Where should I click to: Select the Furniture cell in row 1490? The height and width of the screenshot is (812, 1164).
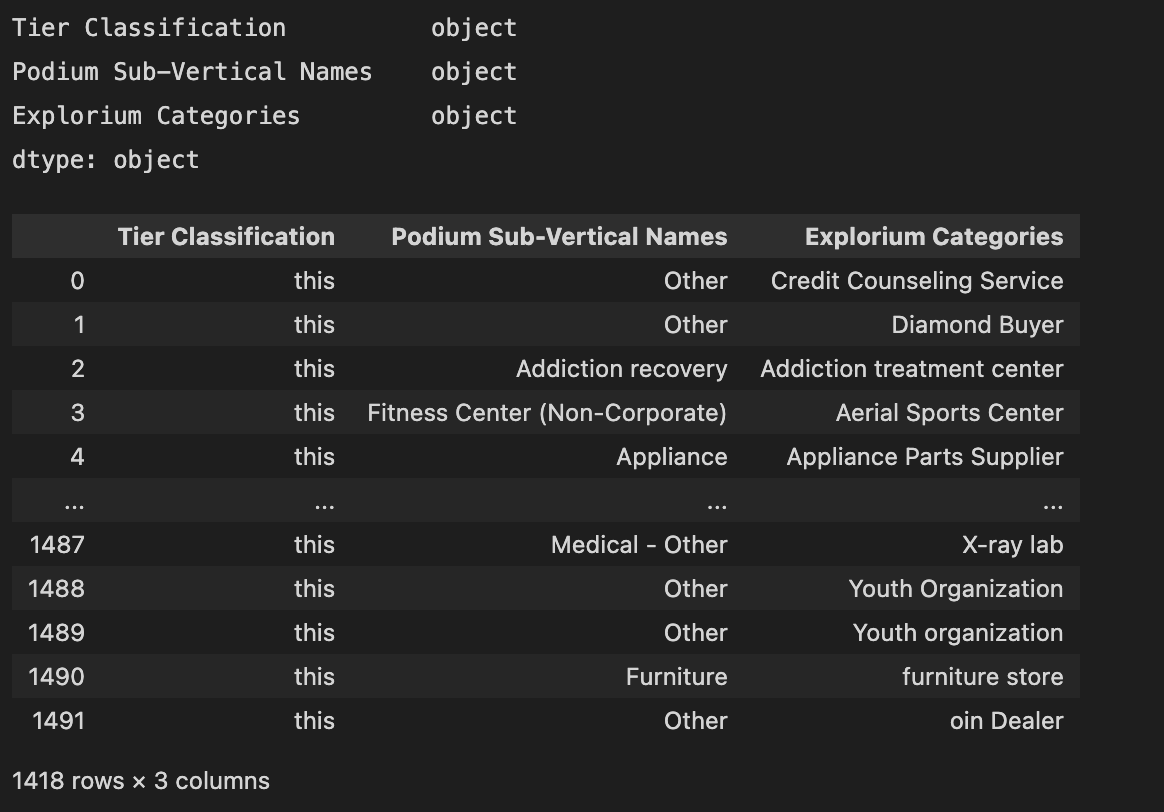[676, 677]
